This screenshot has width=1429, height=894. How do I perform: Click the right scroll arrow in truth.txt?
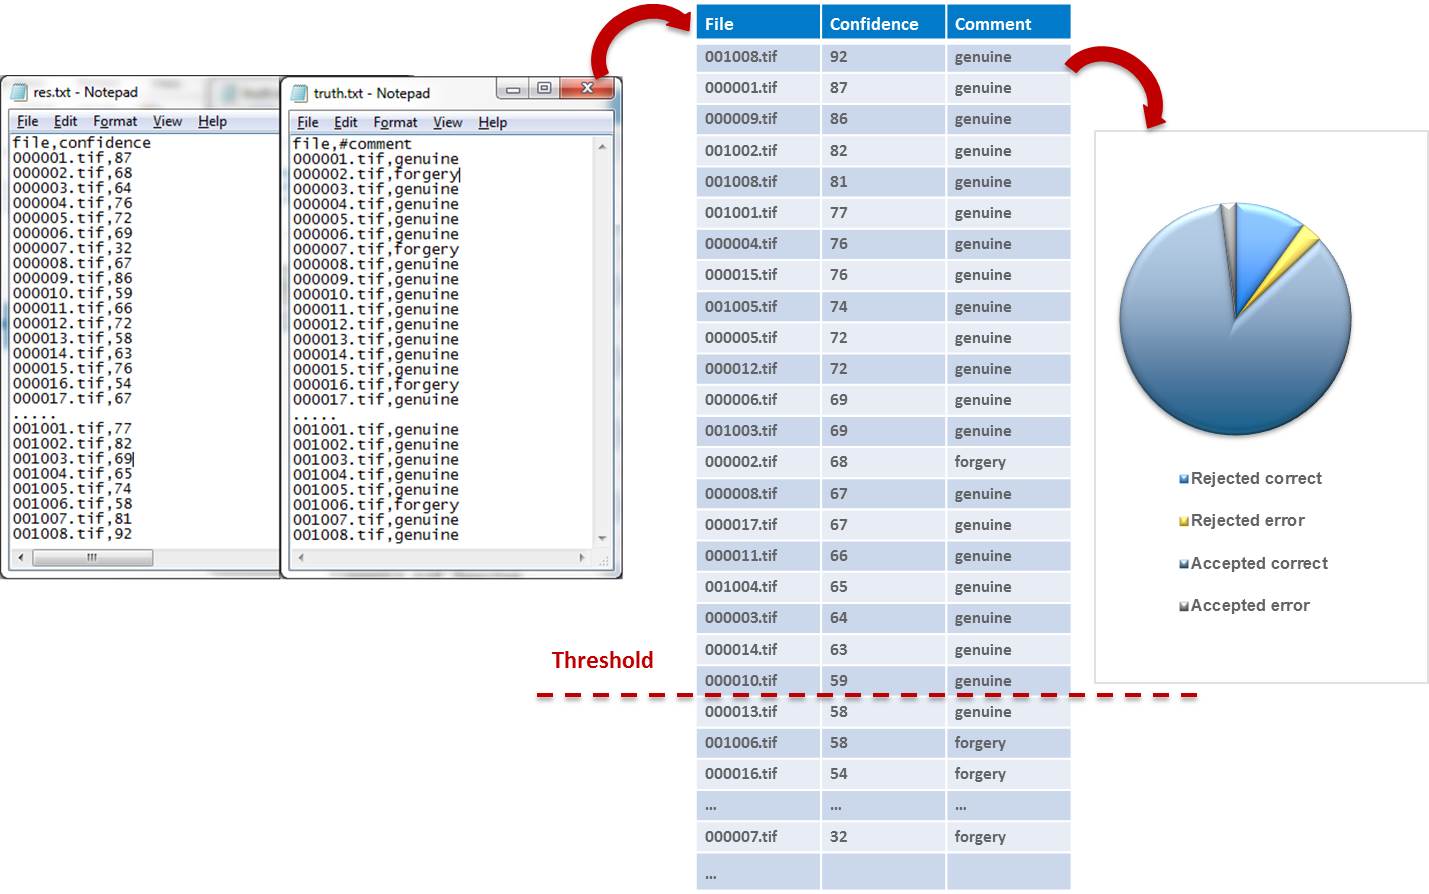coord(582,558)
